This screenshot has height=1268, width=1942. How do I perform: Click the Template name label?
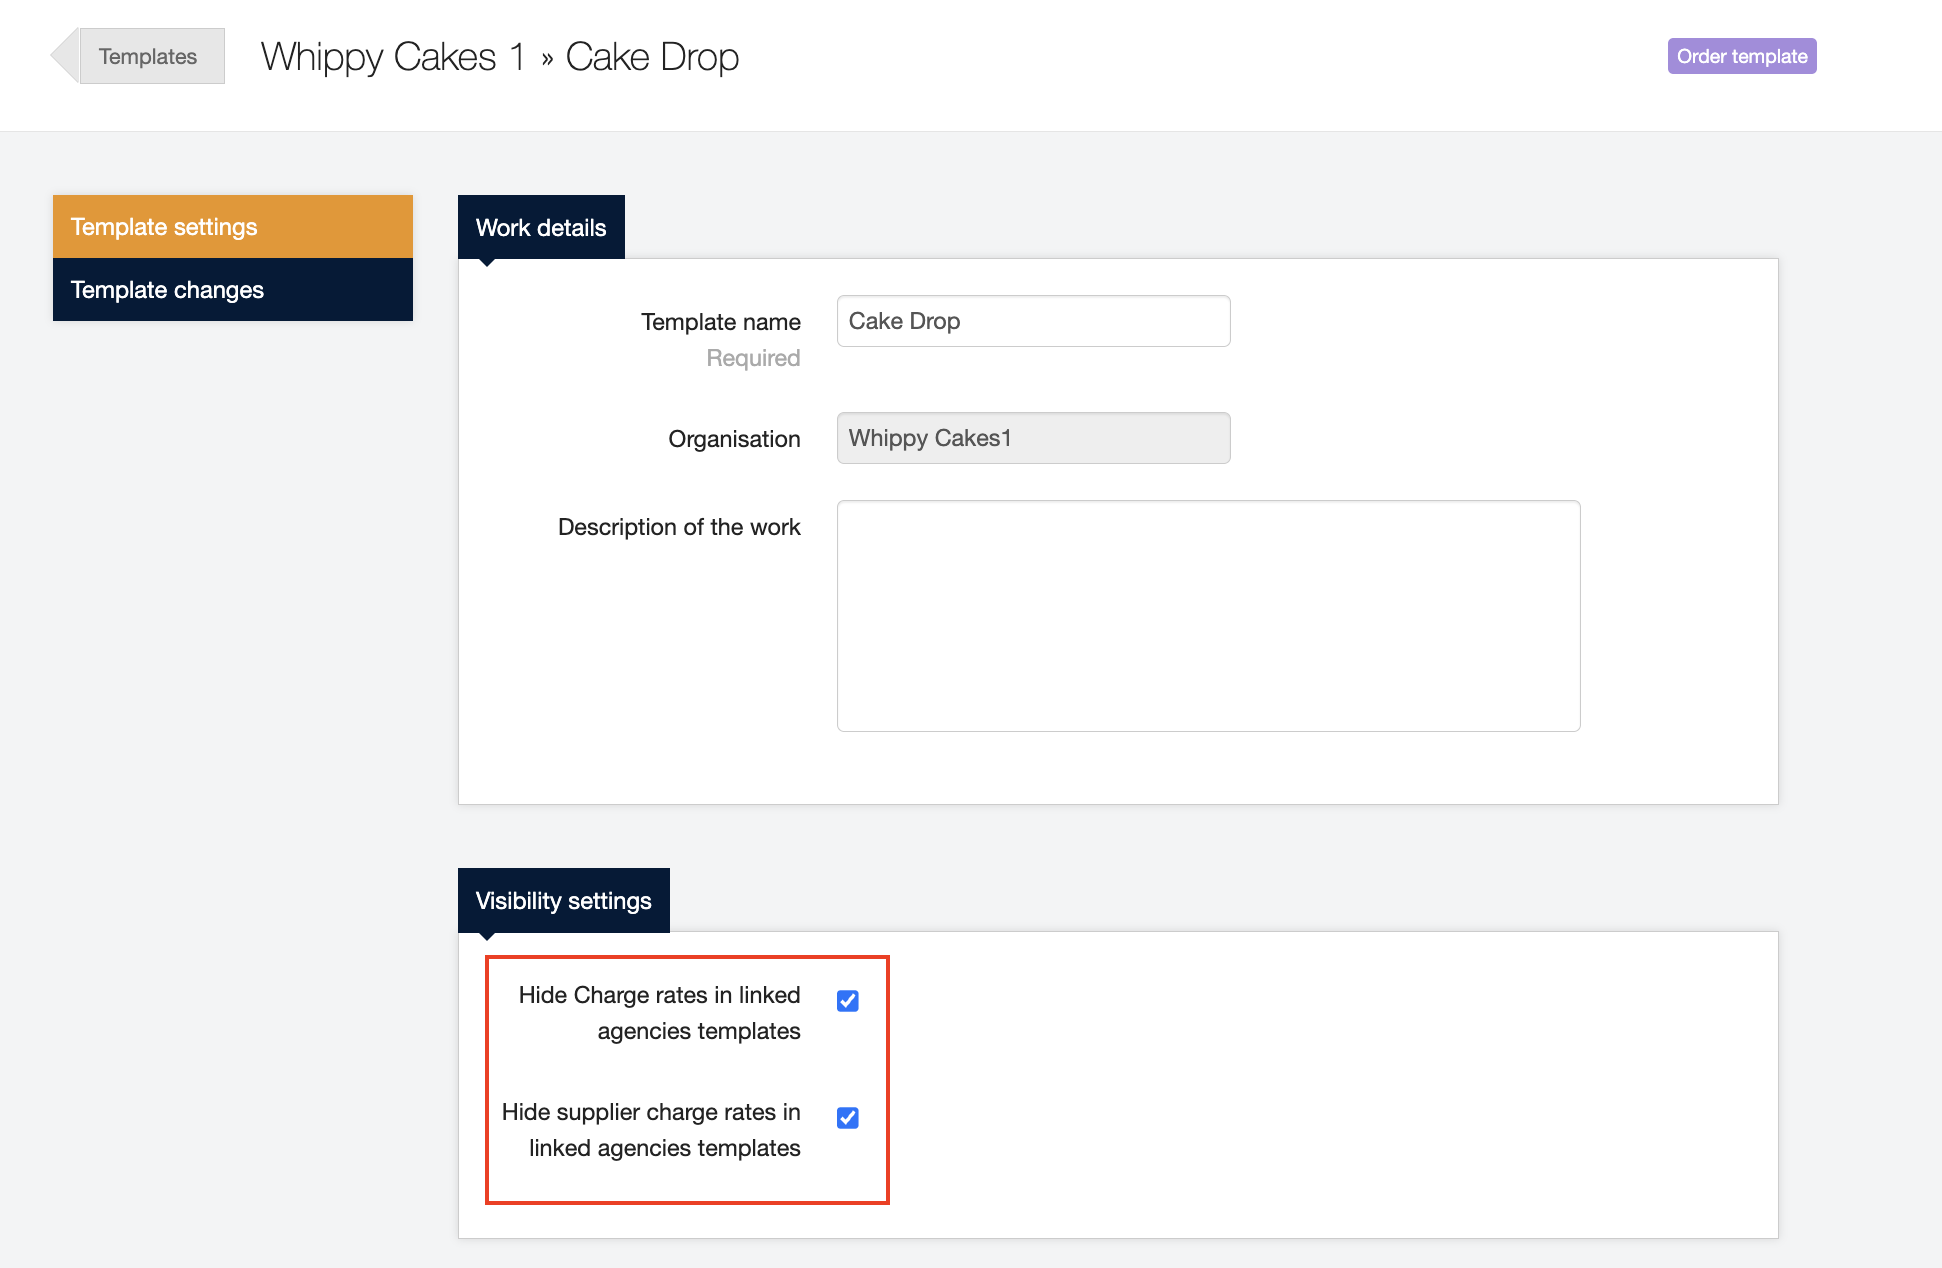click(720, 322)
